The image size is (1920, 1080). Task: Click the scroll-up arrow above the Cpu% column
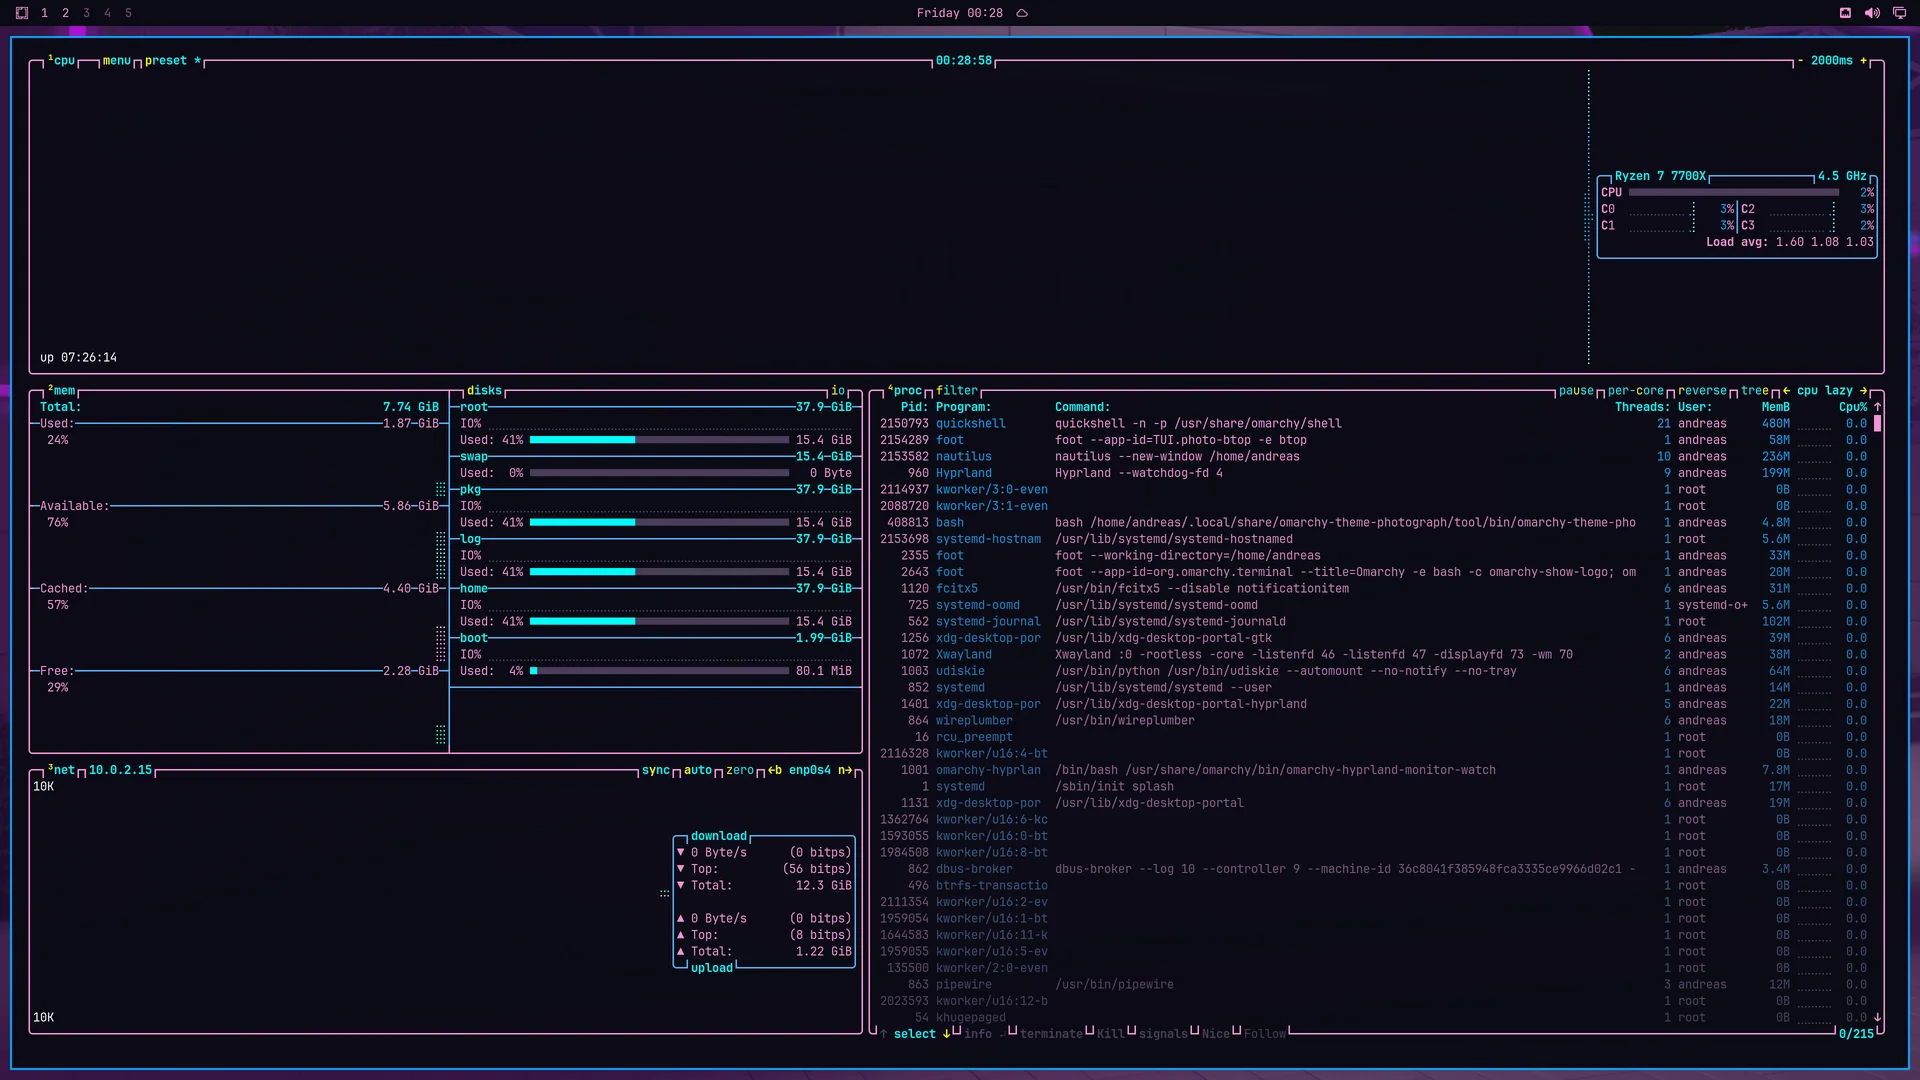[1877, 407]
